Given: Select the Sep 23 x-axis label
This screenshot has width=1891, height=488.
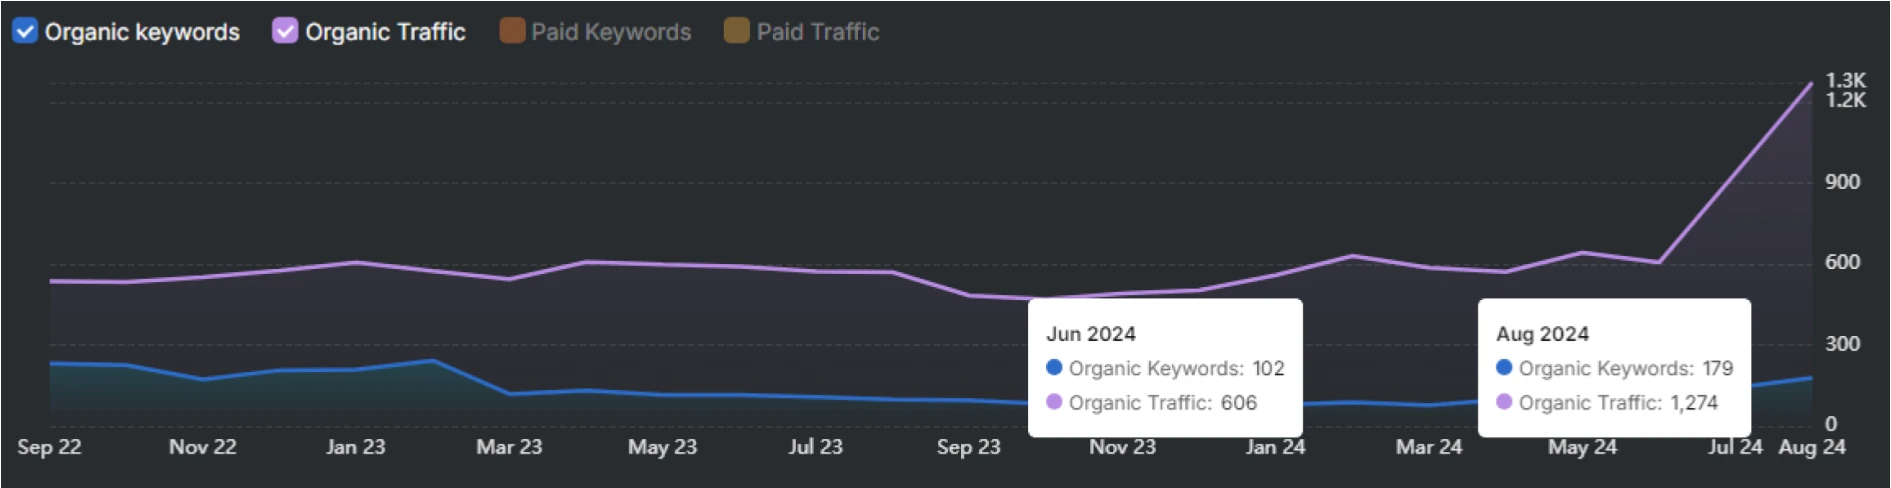Looking at the screenshot, I should tap(968, 447).
